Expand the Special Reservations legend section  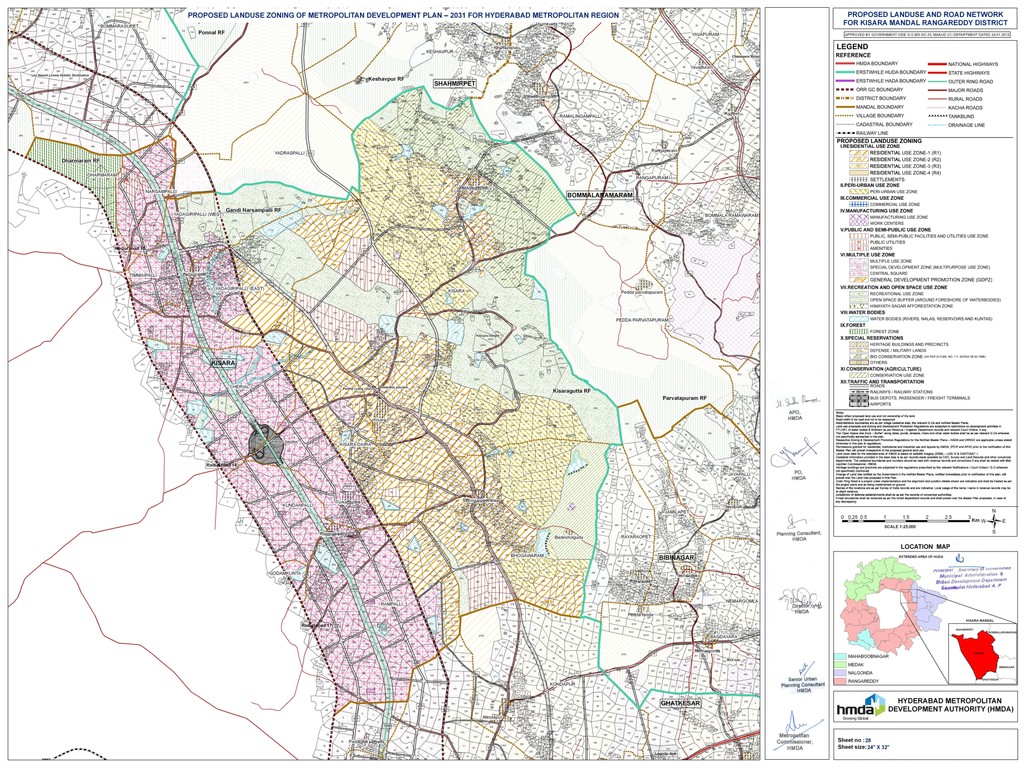click(x=873, y=337)
